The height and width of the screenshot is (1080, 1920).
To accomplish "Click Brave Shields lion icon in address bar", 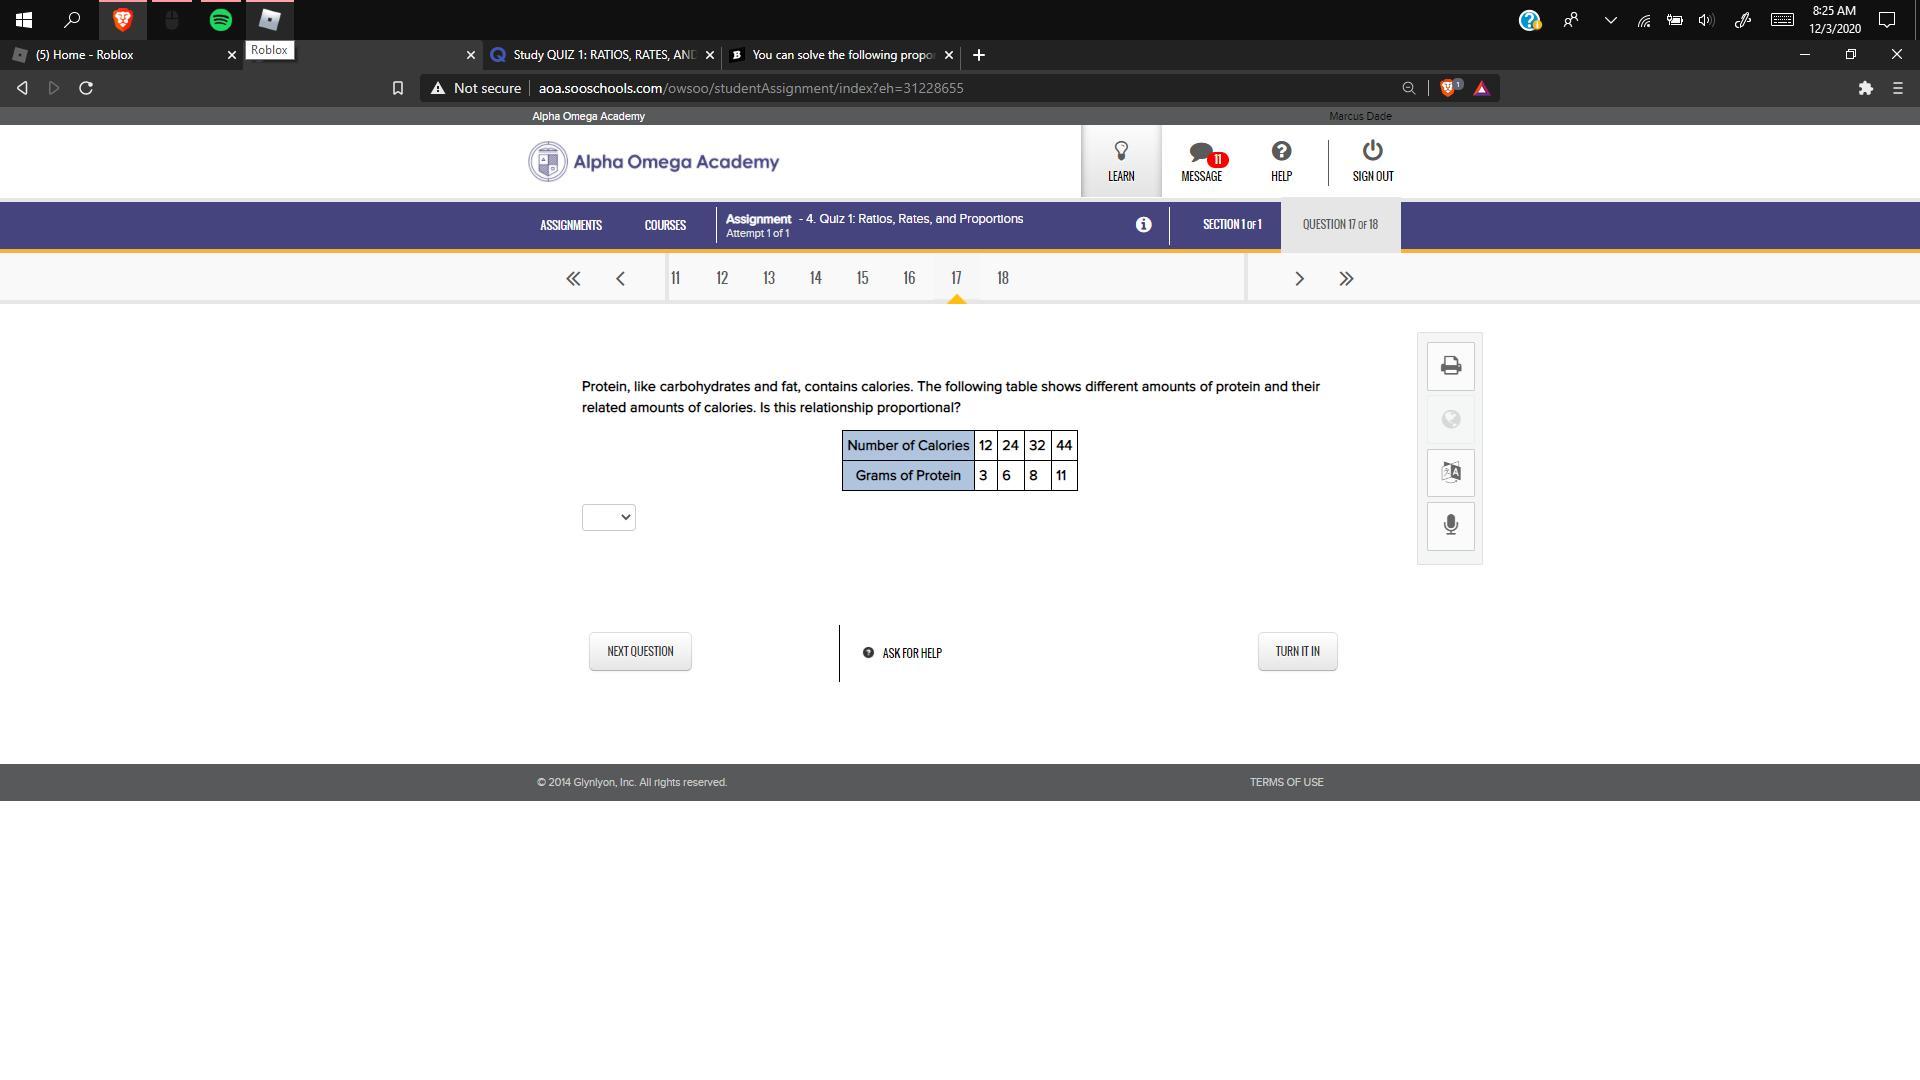I will pyautogui.click(x=1447, y=88).
